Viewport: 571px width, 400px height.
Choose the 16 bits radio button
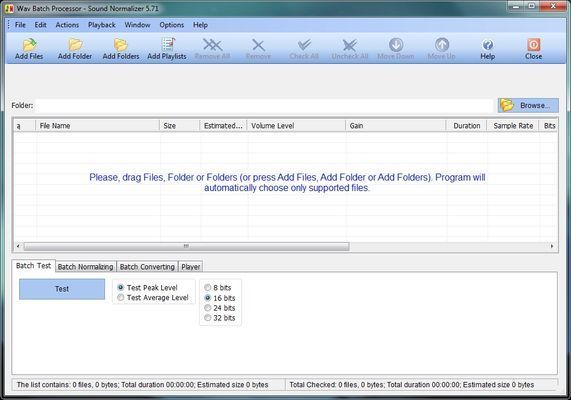coord(220,298)
